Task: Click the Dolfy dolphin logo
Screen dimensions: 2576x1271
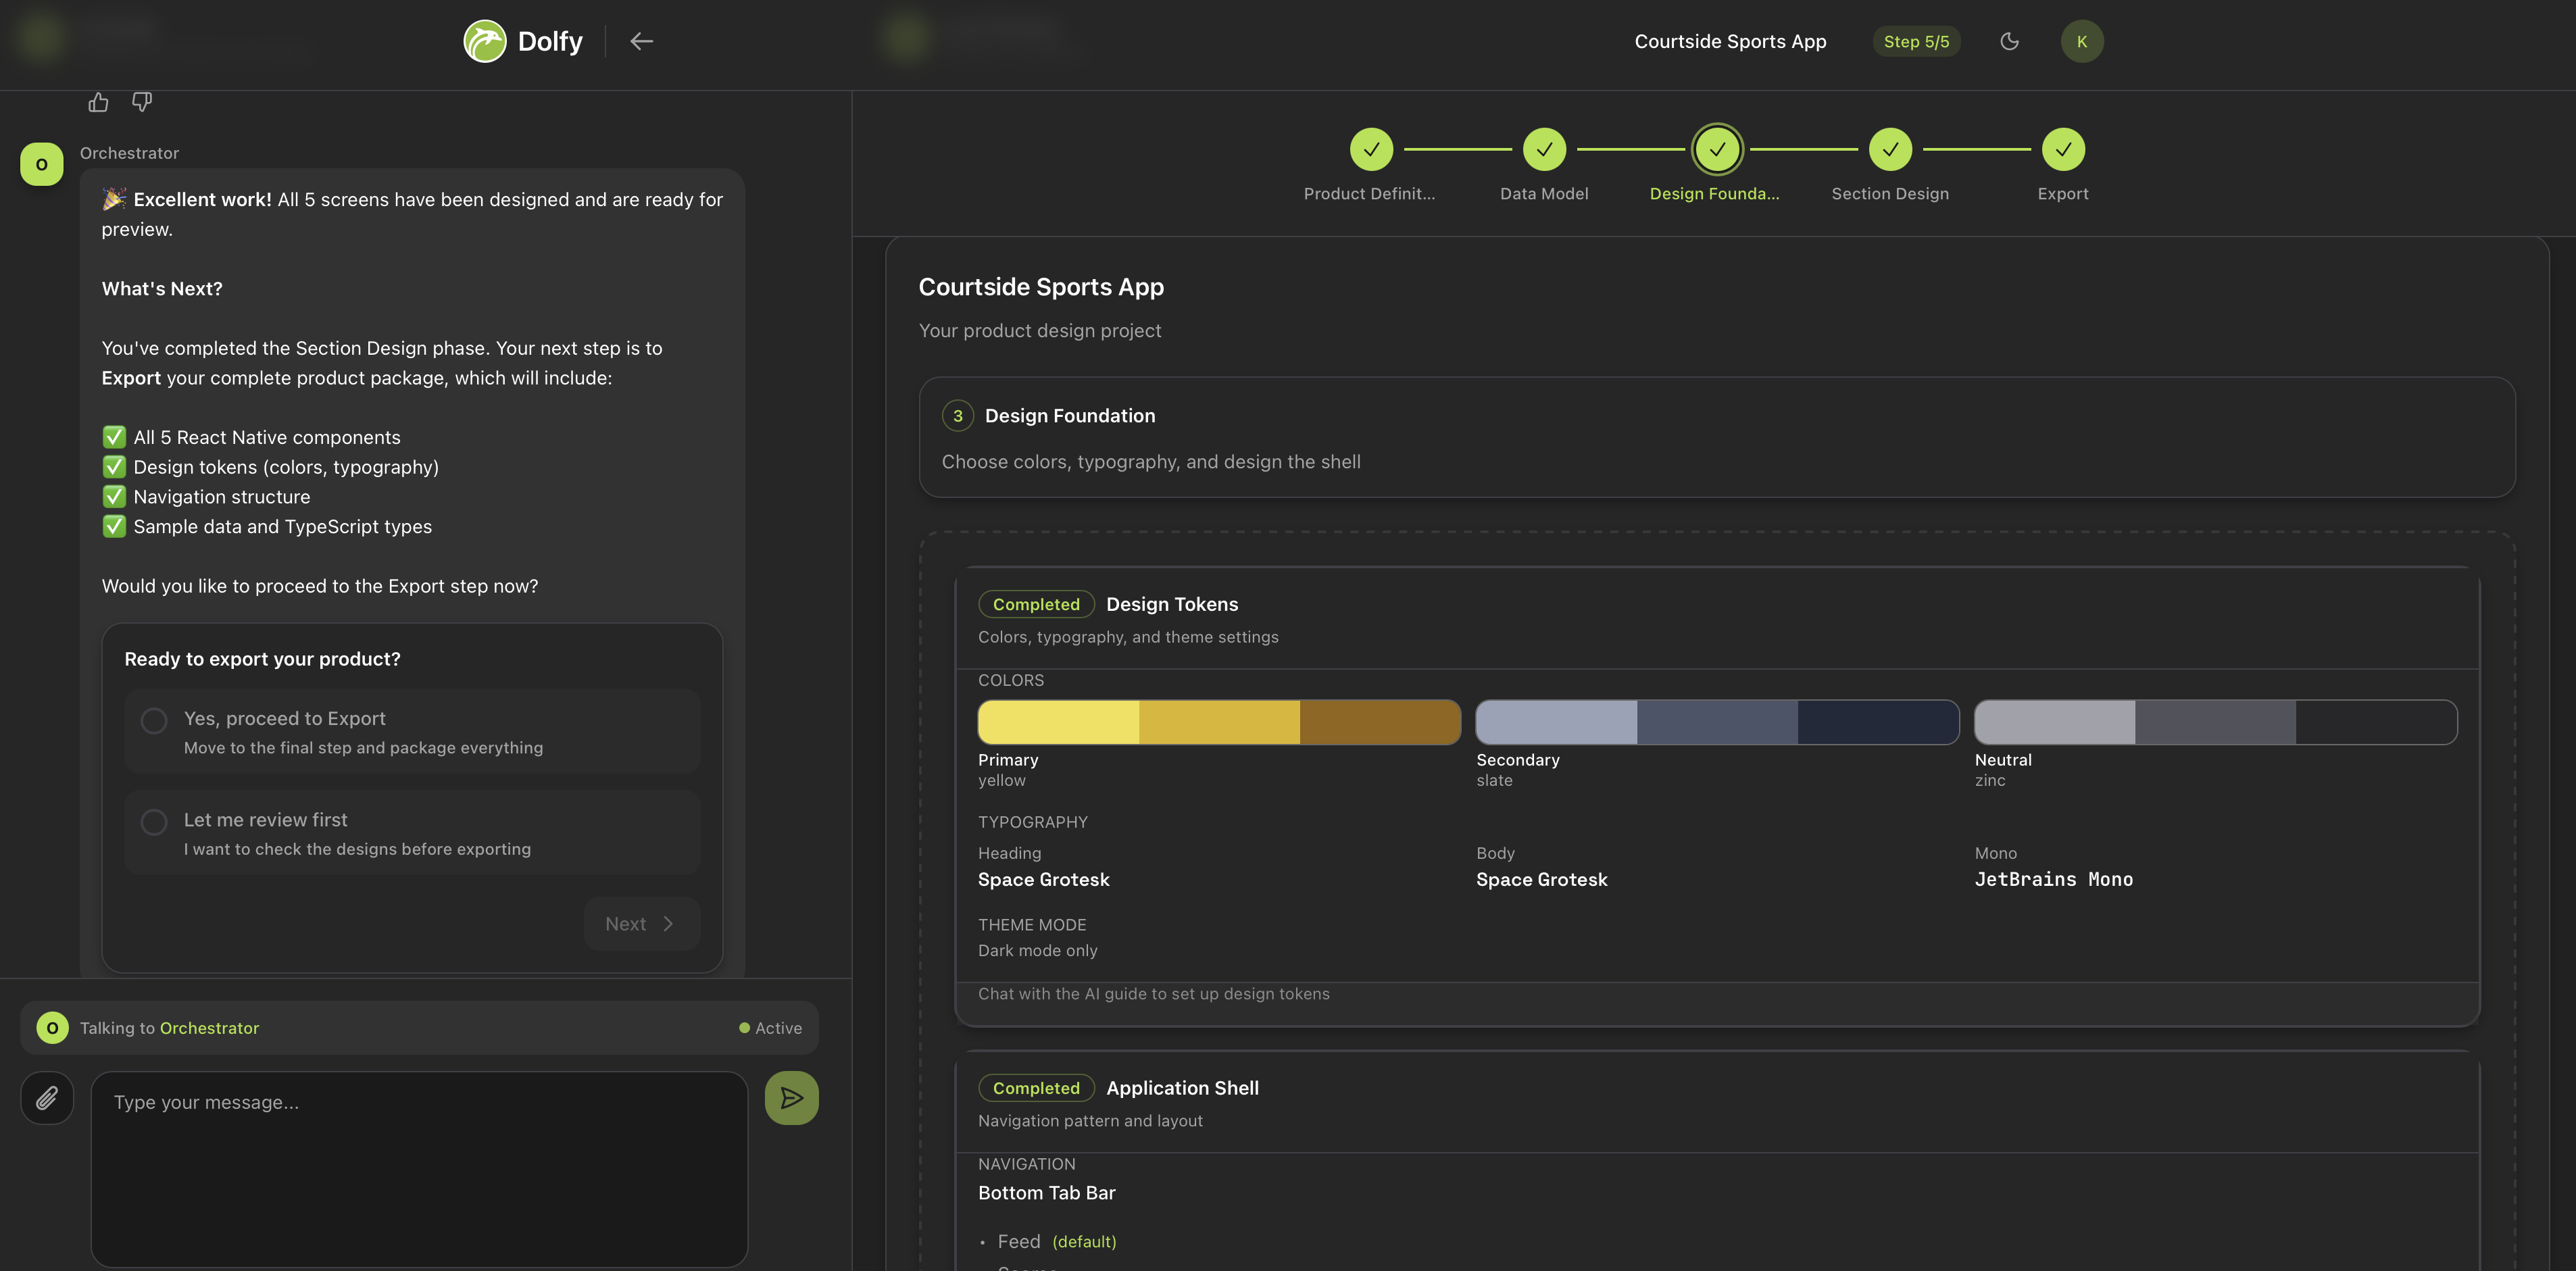Action: click(x=486, y=41)
